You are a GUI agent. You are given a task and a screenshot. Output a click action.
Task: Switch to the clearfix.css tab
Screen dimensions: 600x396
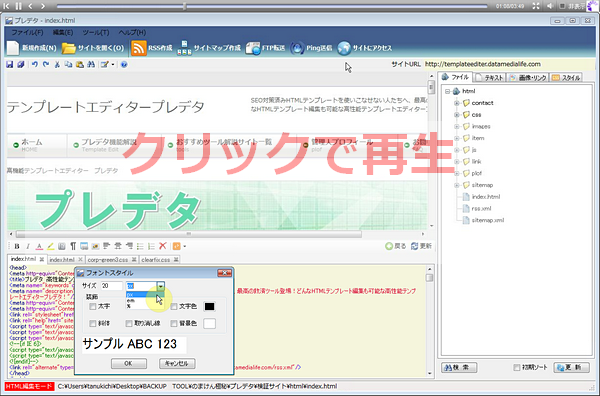160,260
